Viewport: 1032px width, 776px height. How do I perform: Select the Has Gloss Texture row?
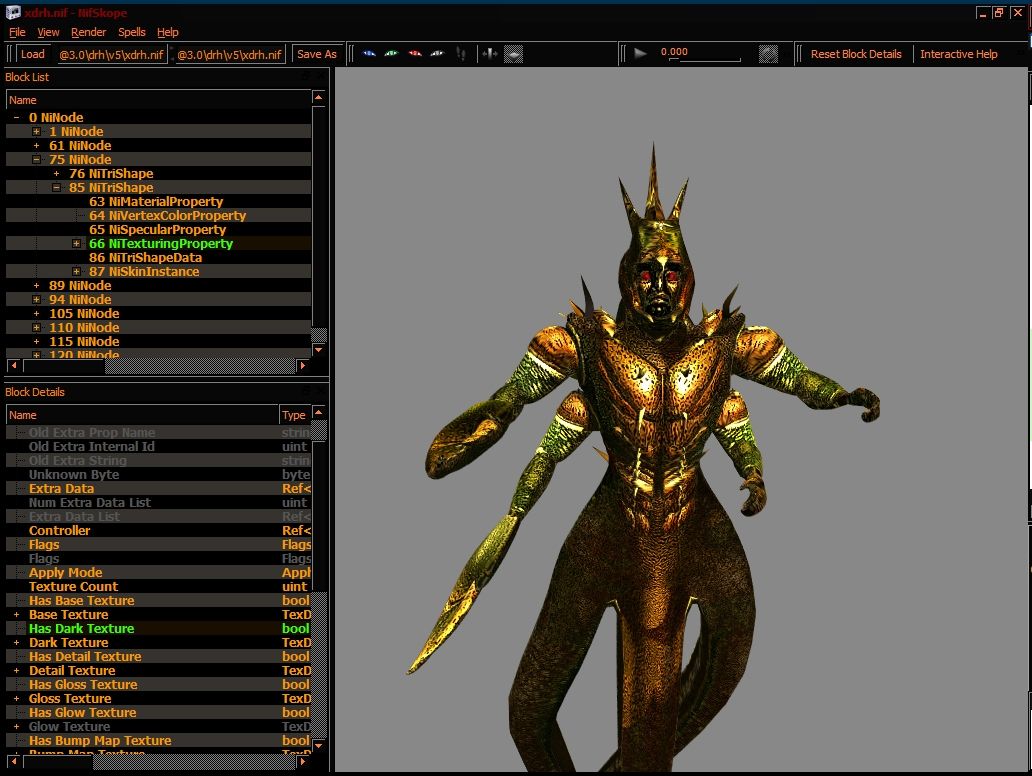(x=159, y=685)
